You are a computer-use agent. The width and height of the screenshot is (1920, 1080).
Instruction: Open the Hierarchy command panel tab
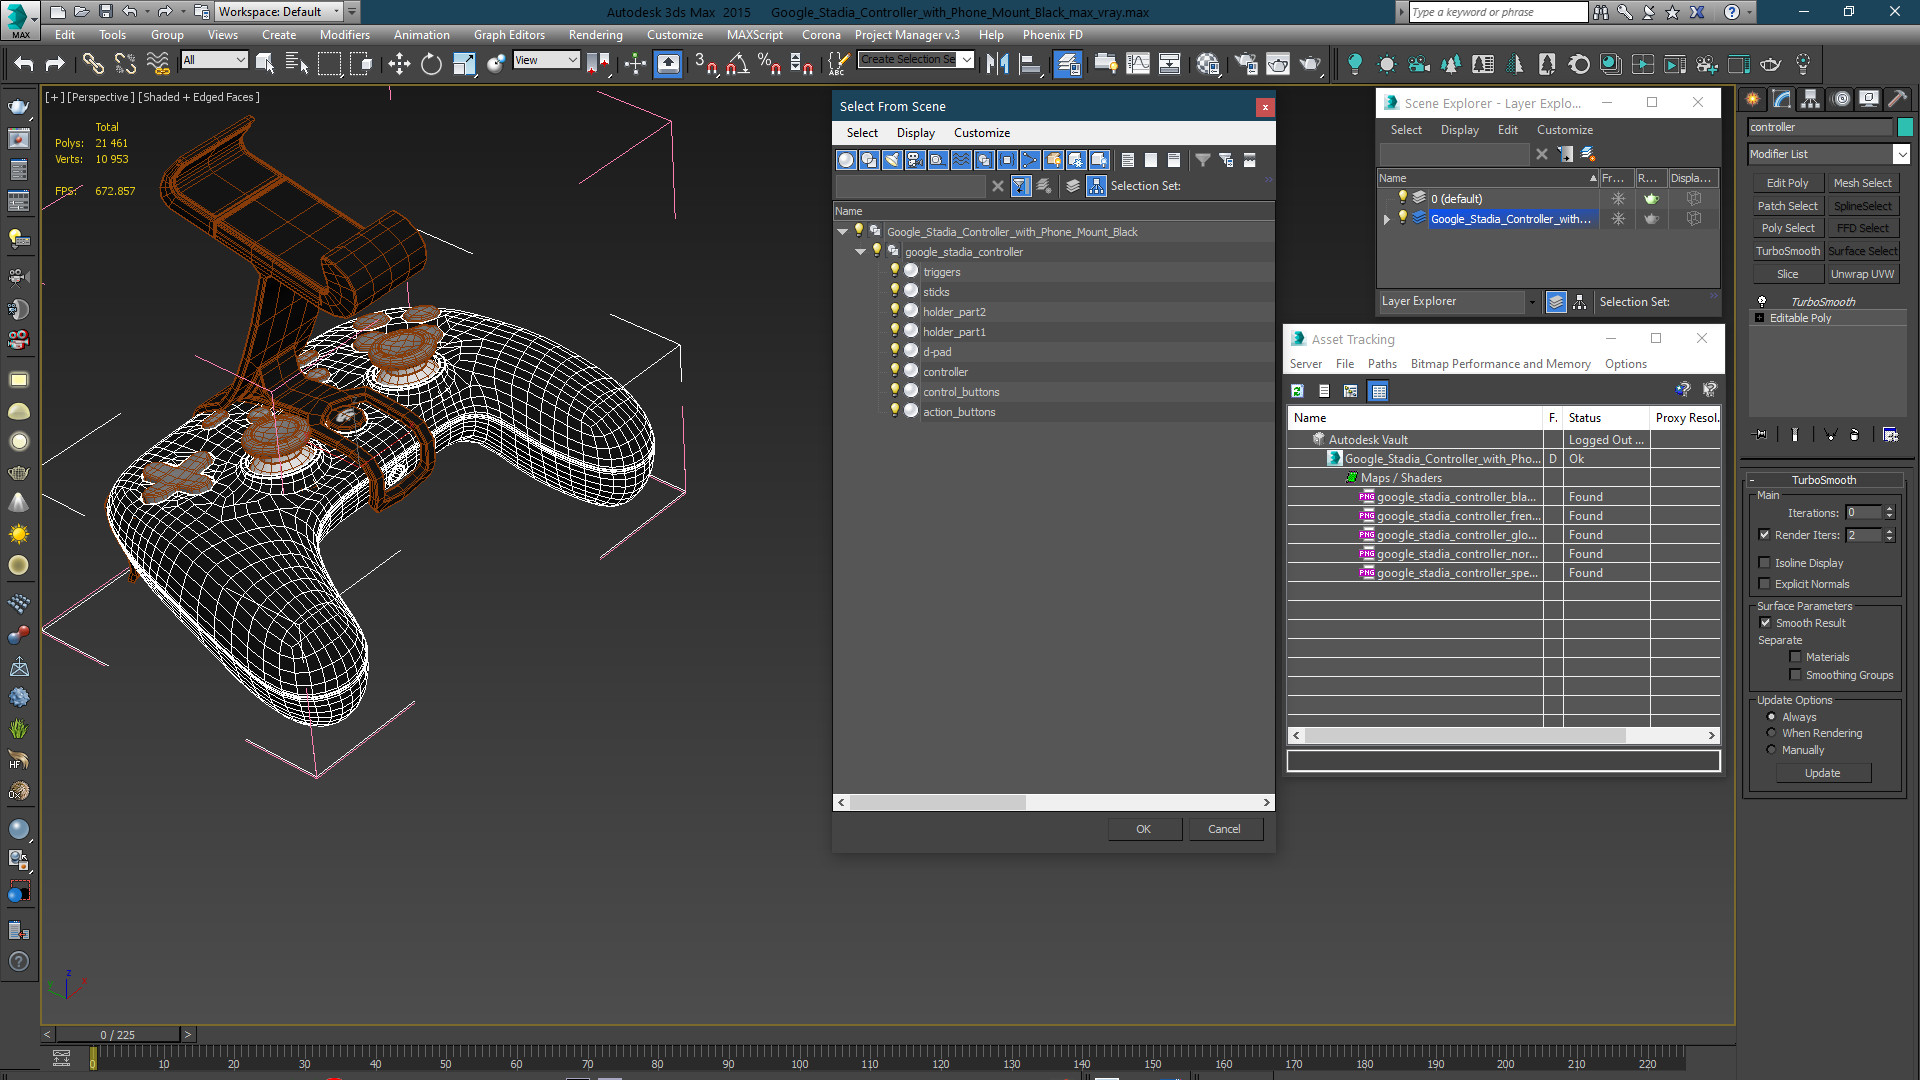click(1811, 99)
